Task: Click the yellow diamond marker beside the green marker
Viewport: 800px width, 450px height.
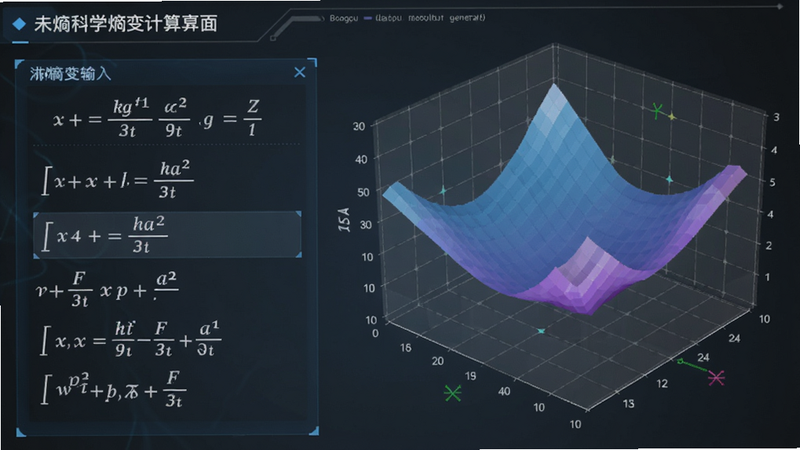Action: [x=672, y=117]
